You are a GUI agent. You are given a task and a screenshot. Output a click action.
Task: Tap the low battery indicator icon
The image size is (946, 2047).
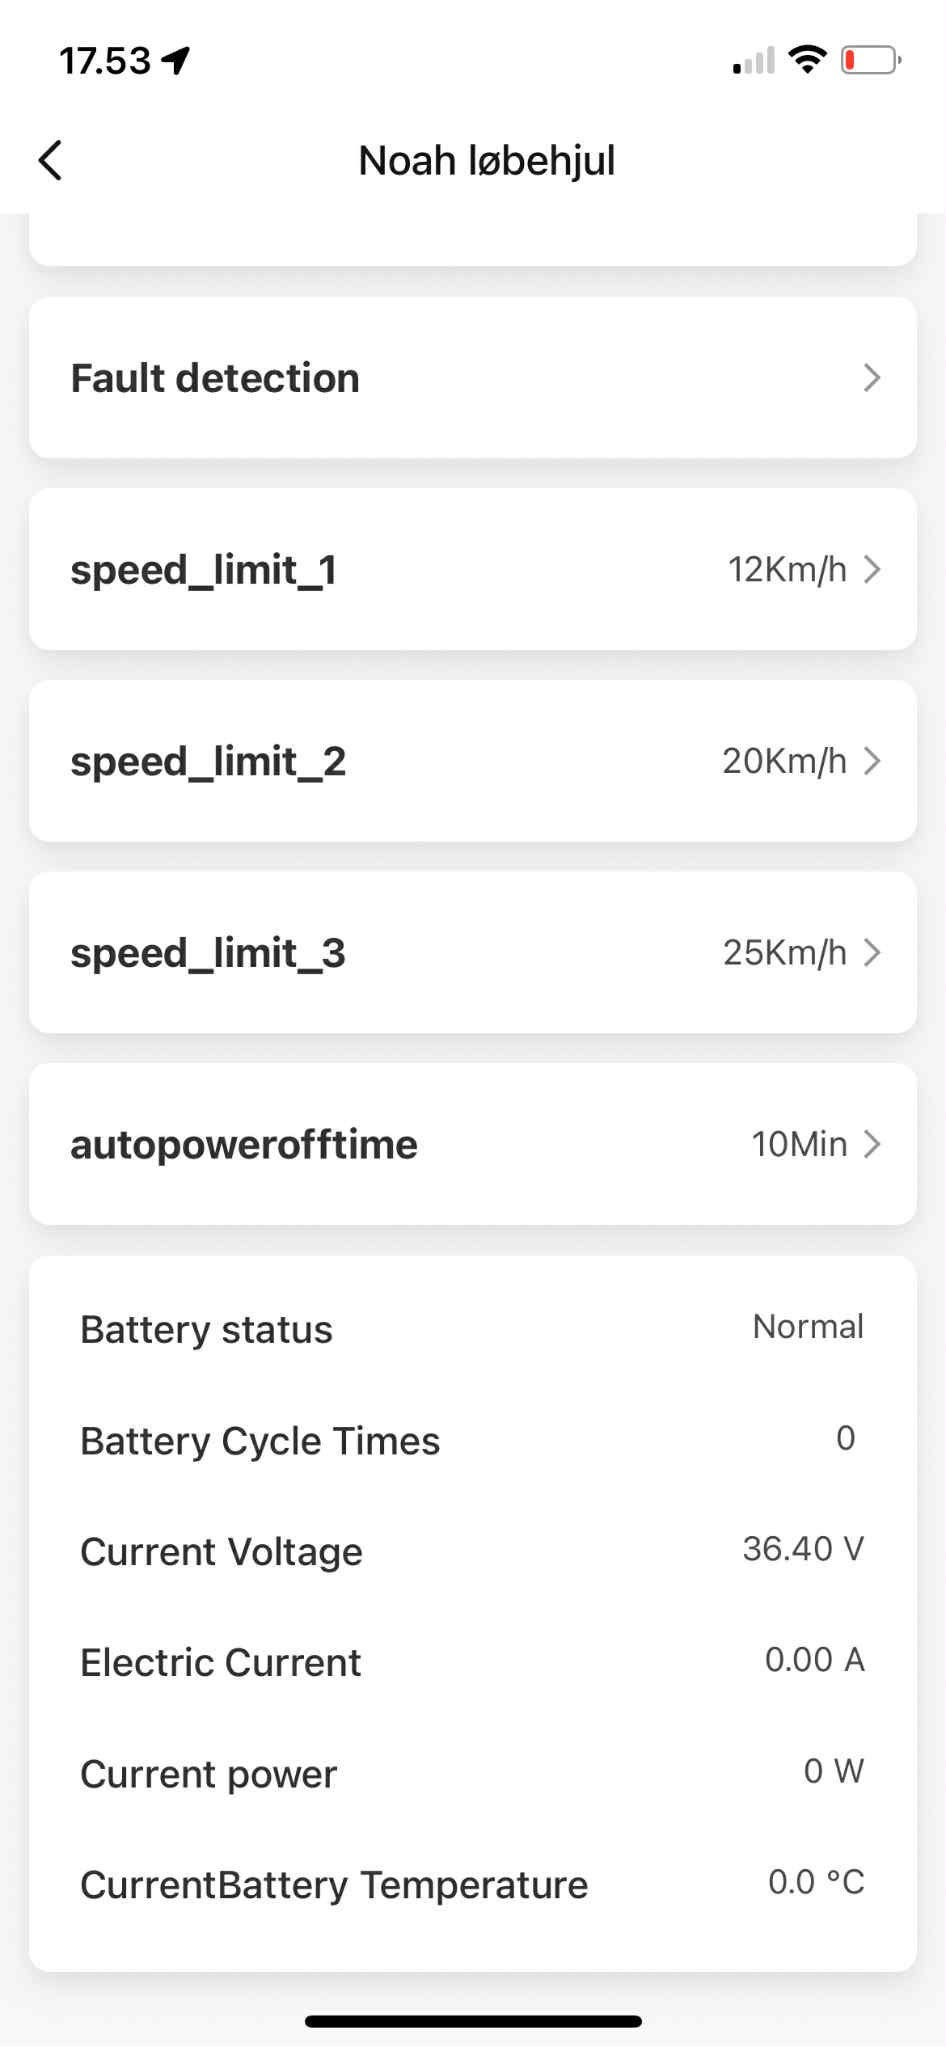870,61
